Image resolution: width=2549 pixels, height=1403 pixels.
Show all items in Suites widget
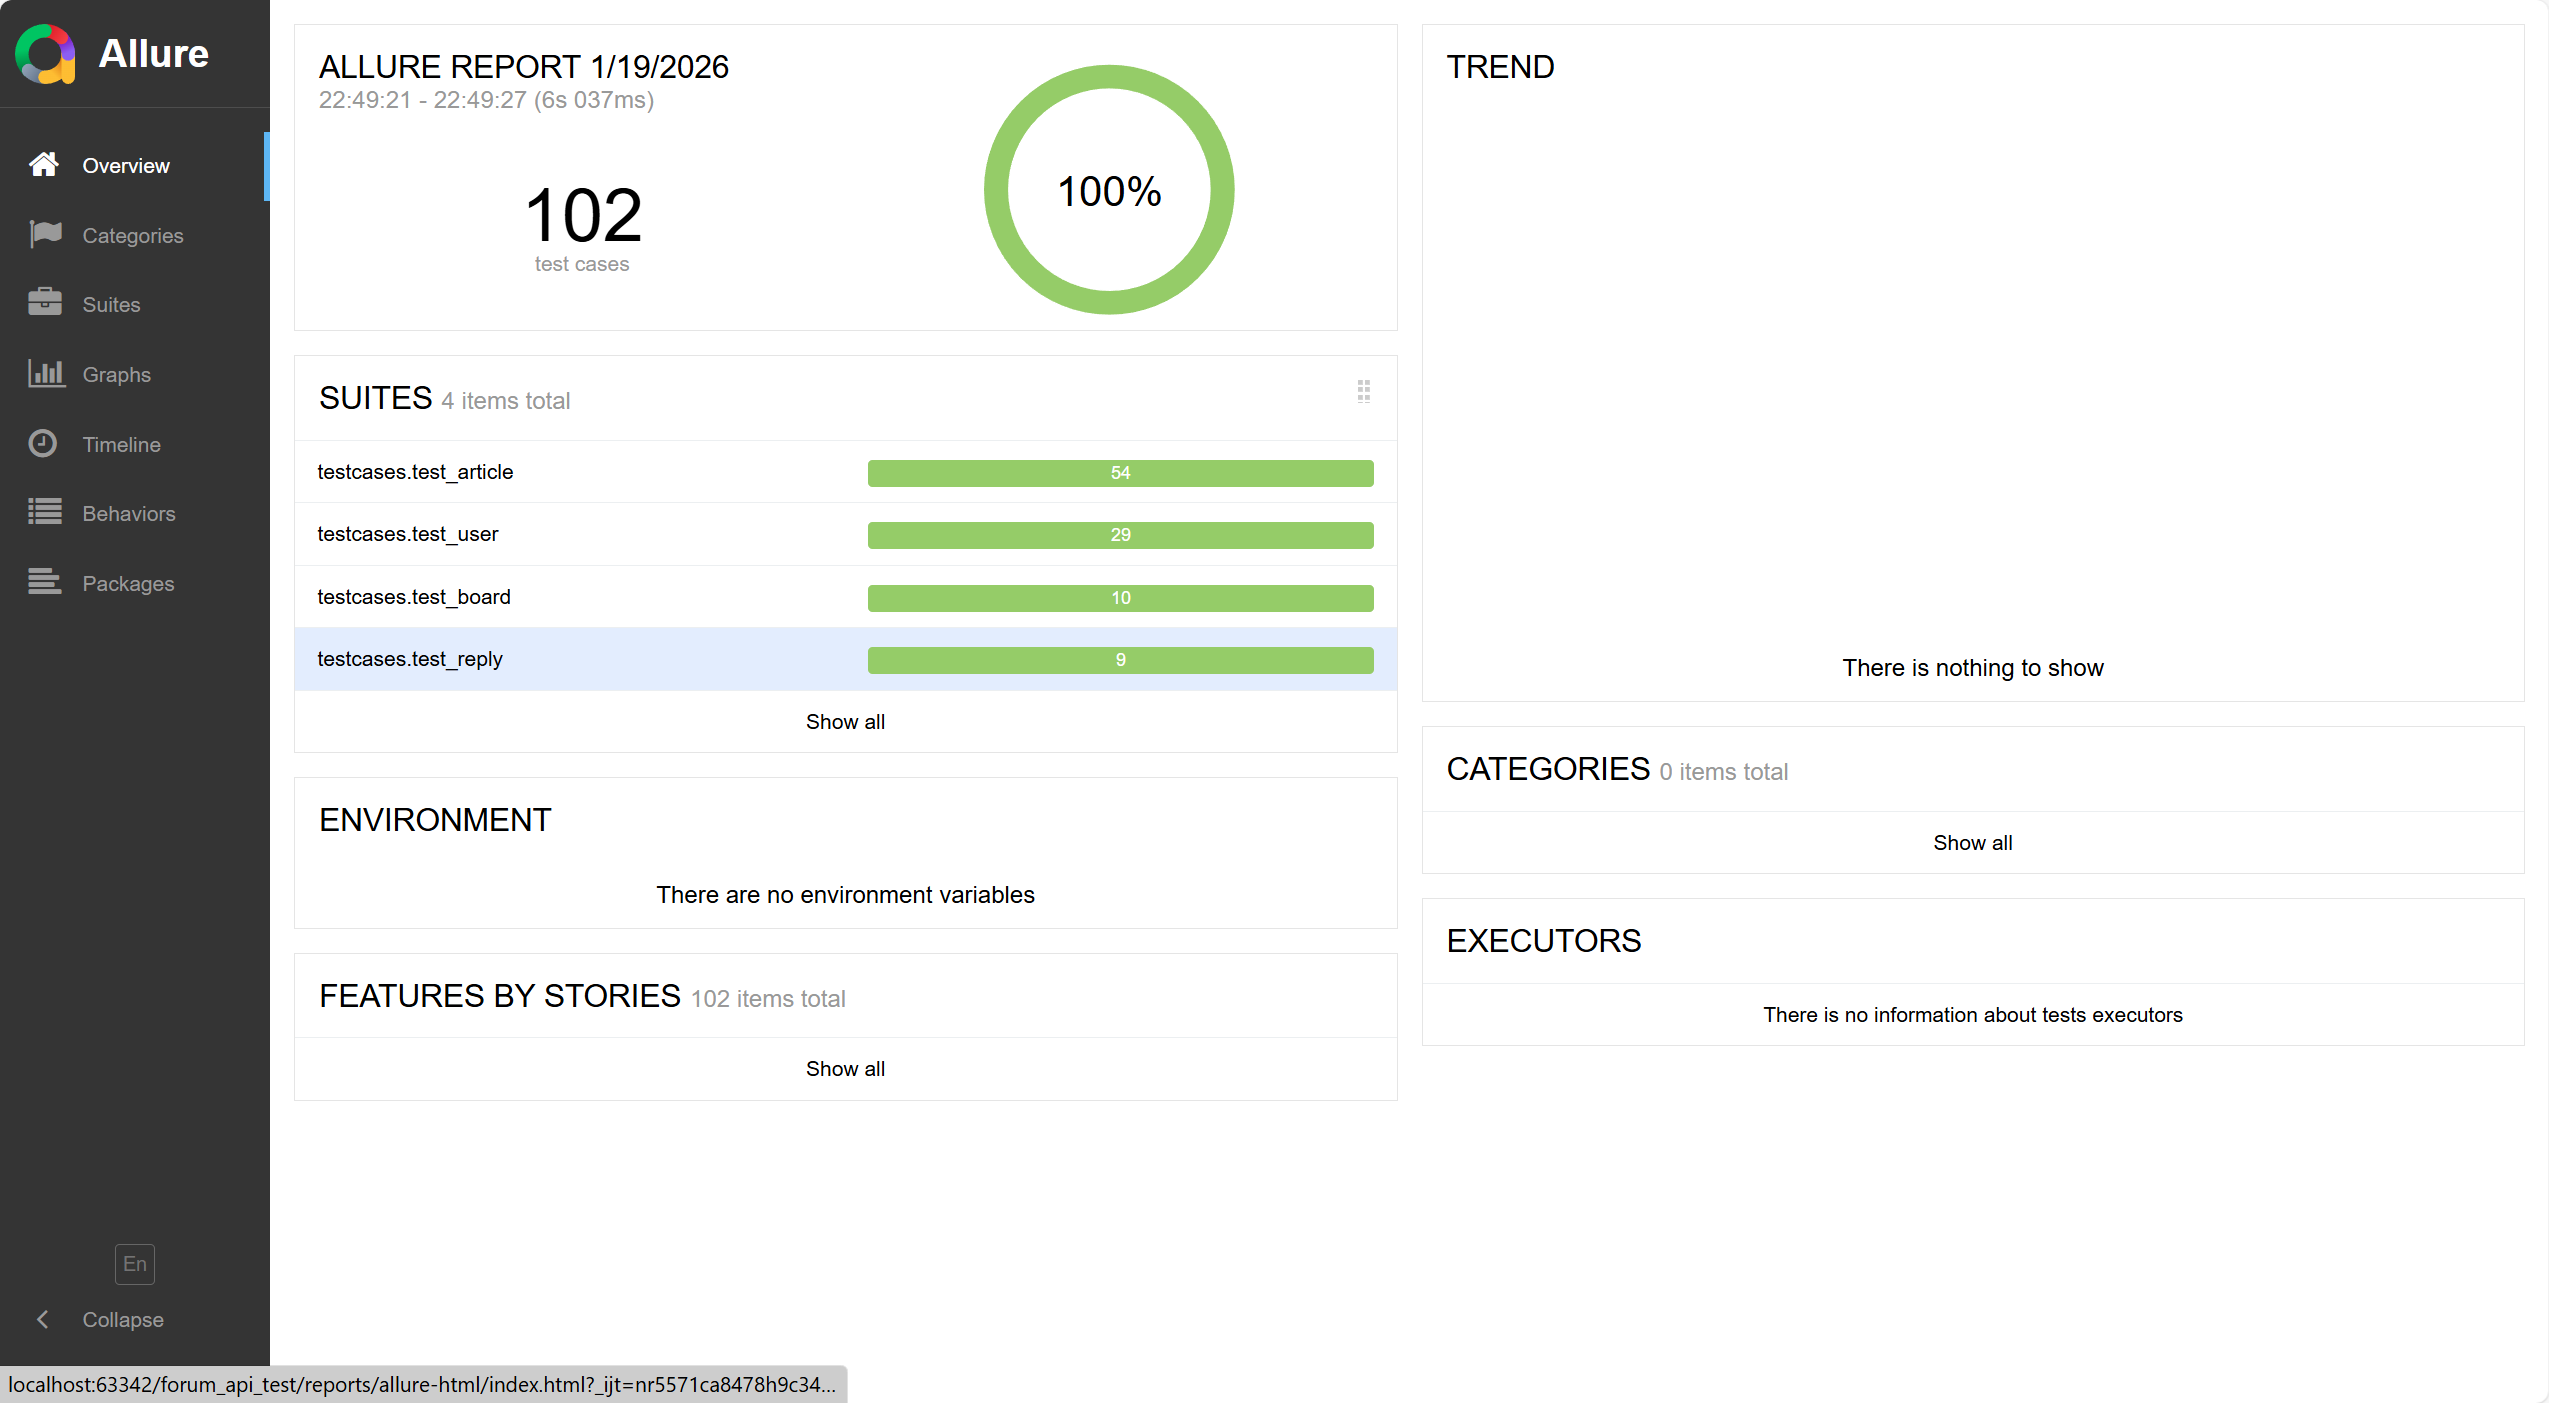[x=845, y=722]
